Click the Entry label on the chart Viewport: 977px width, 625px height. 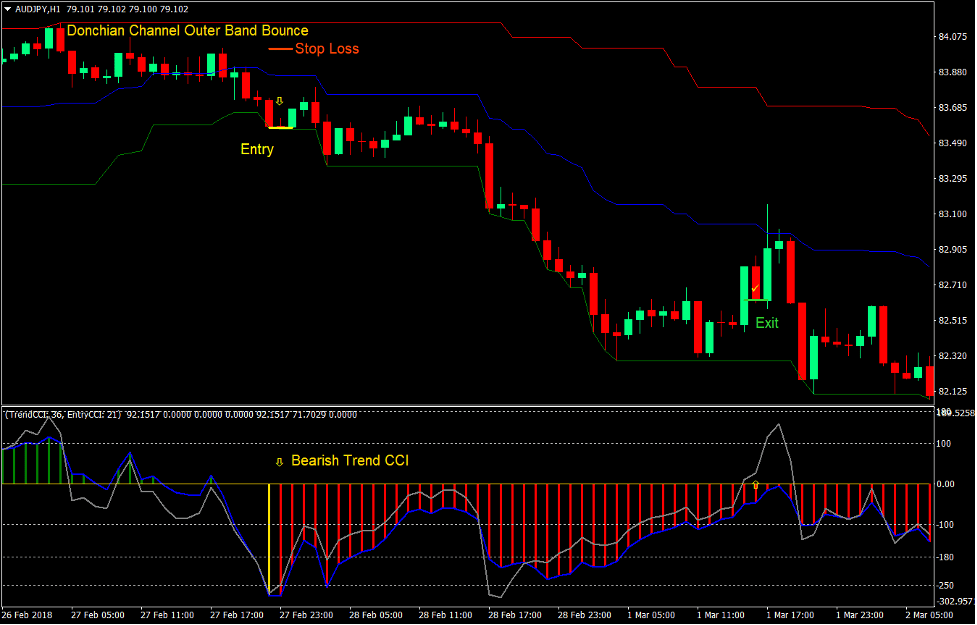(x=256, y=149)
